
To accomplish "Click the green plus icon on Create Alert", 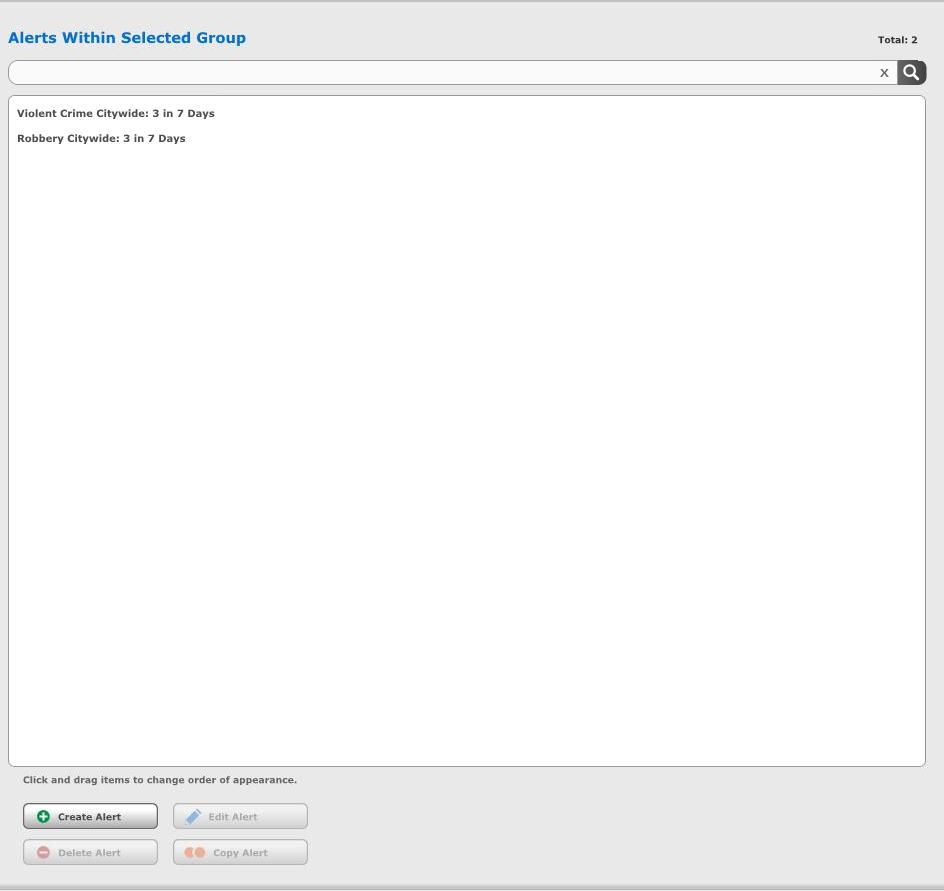I will 43,817.
